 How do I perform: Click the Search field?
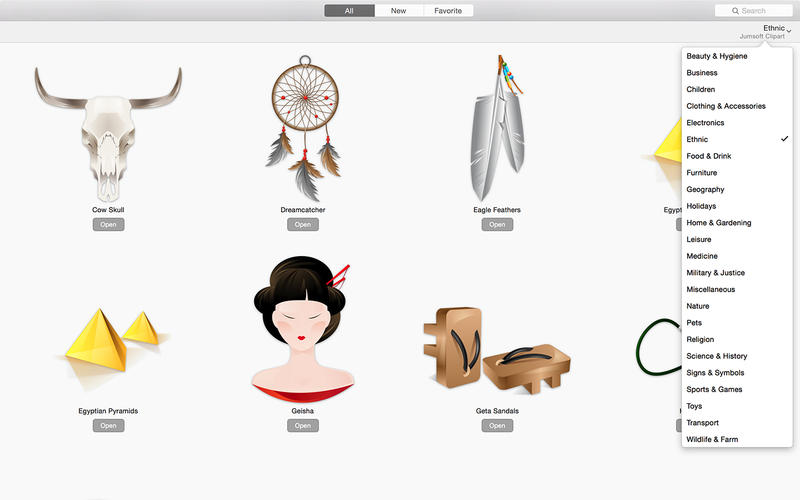(754, 11)
